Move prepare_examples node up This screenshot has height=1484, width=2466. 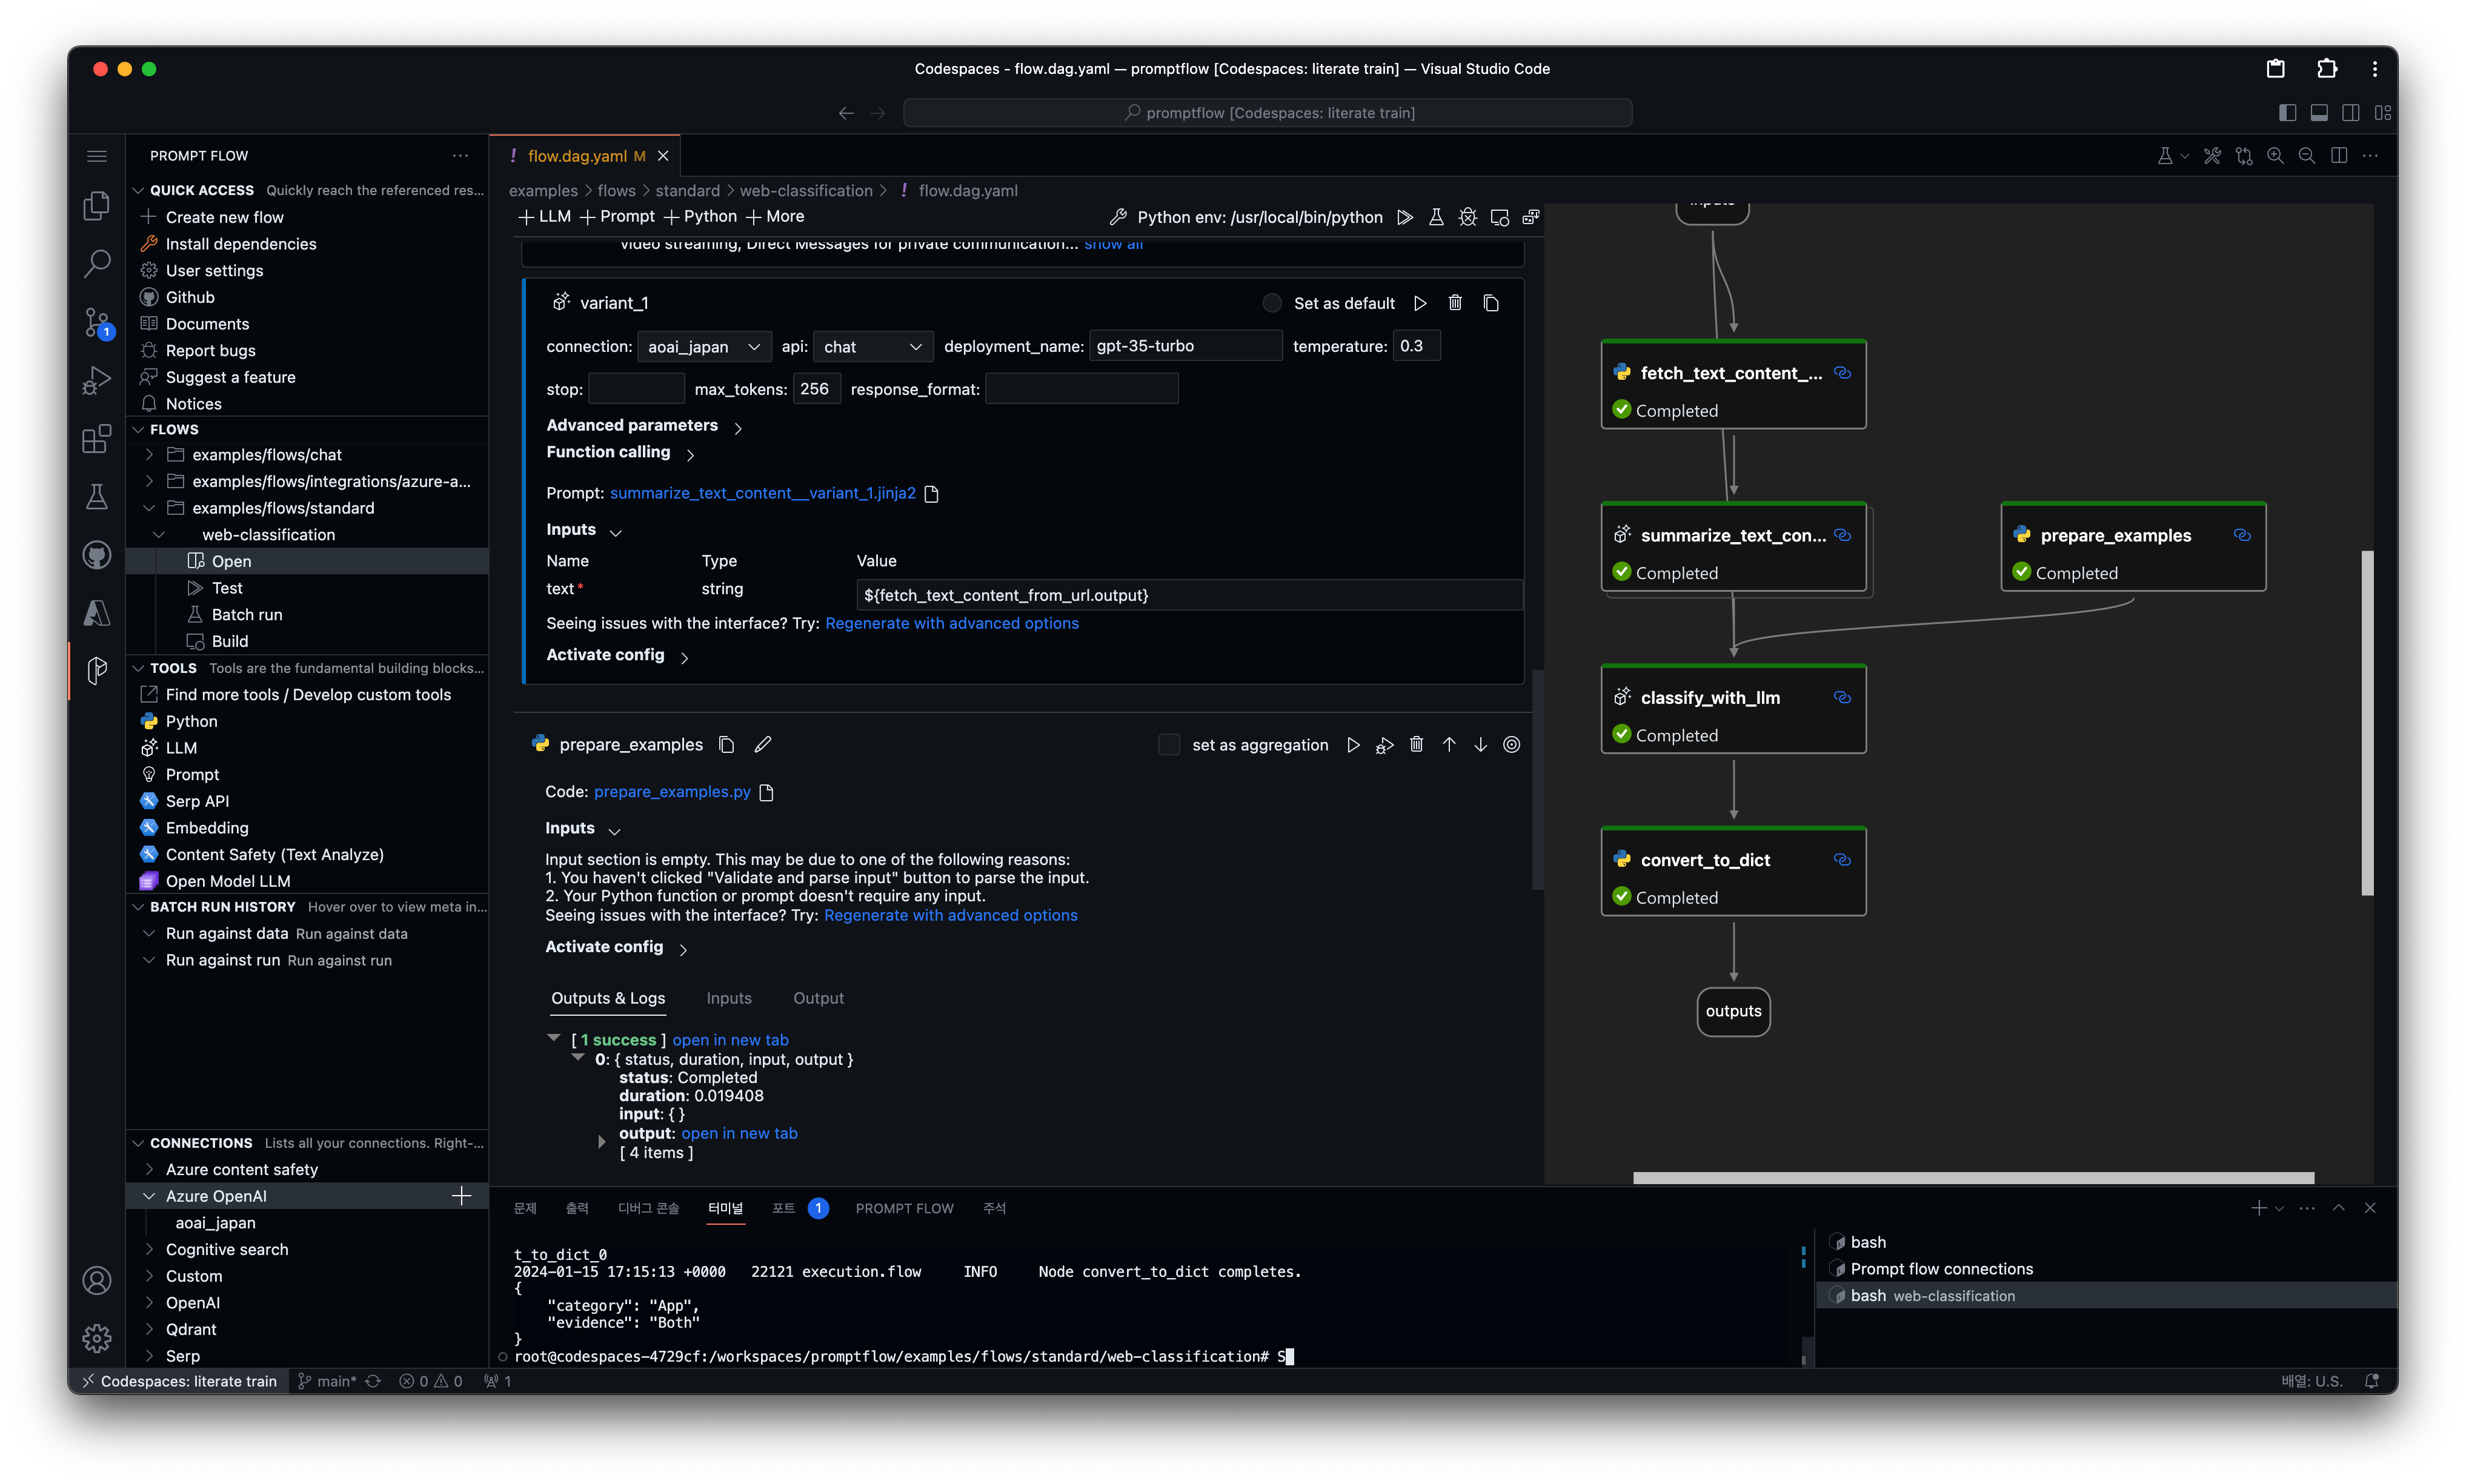(1448, 744)
